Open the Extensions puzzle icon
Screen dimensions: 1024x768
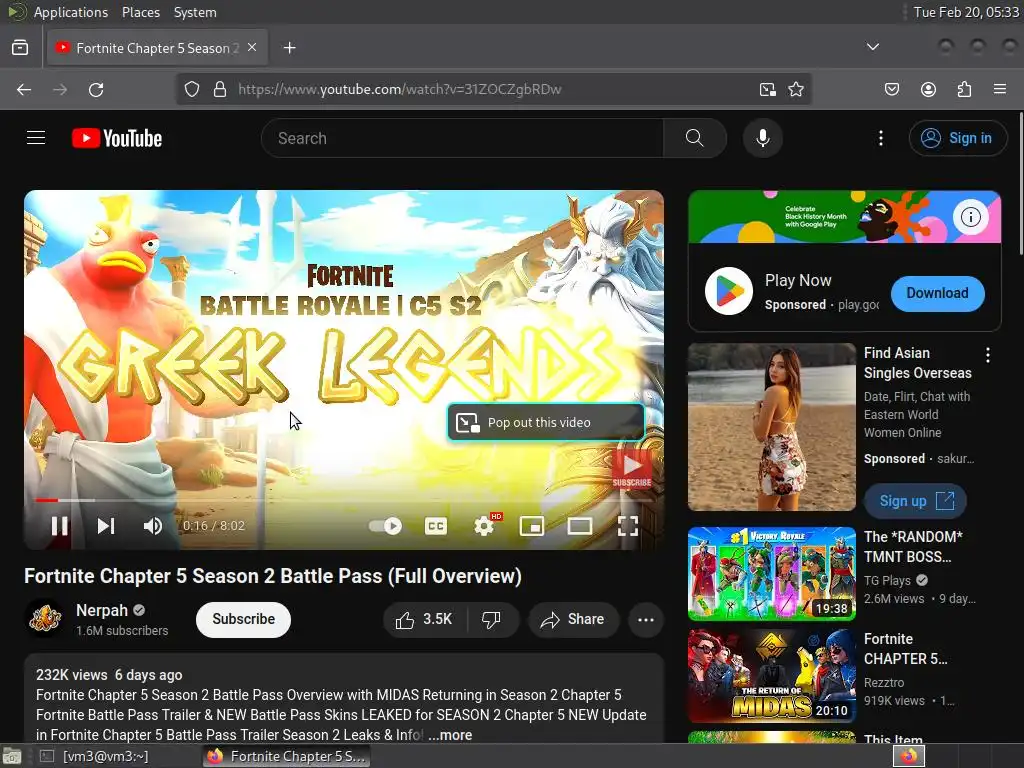tap(964, 89)
